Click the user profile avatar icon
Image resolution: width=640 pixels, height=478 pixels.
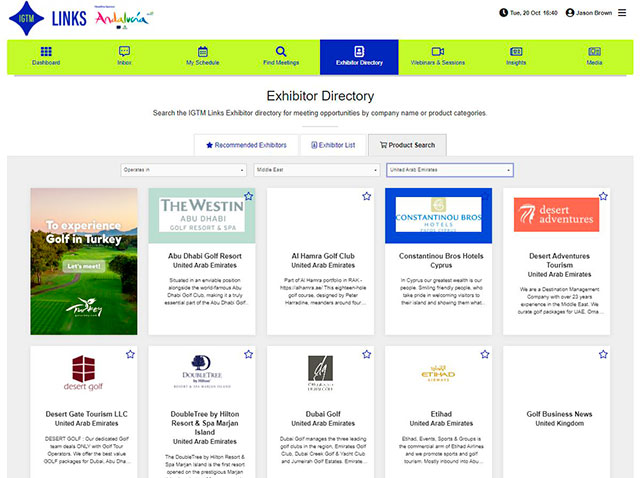pos(570,13)
